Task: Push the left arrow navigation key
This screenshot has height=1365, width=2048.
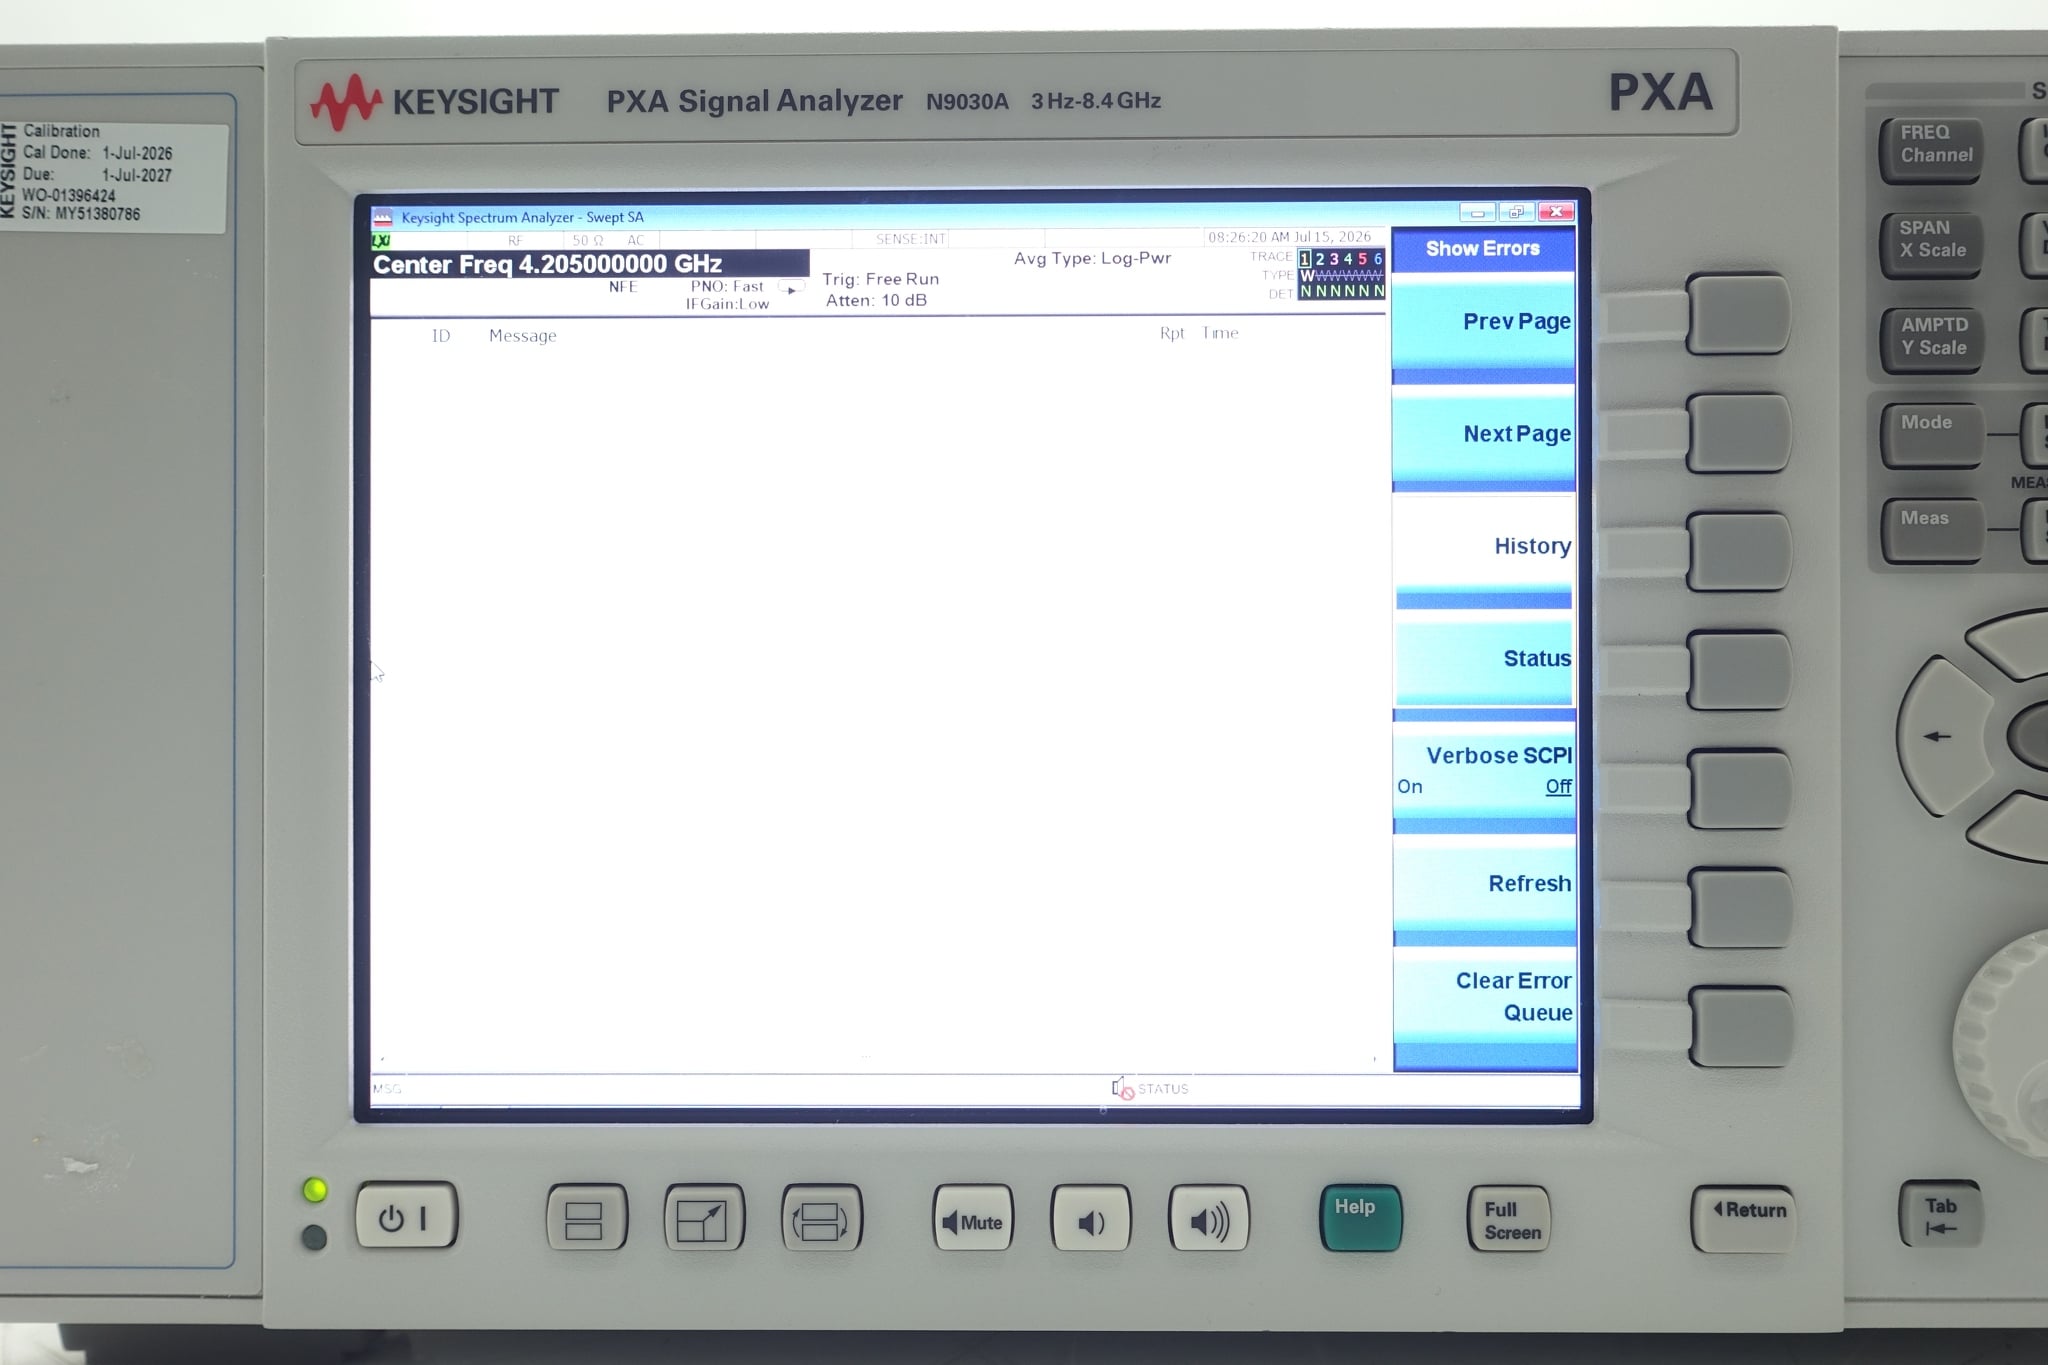Action: (1939, 736)
